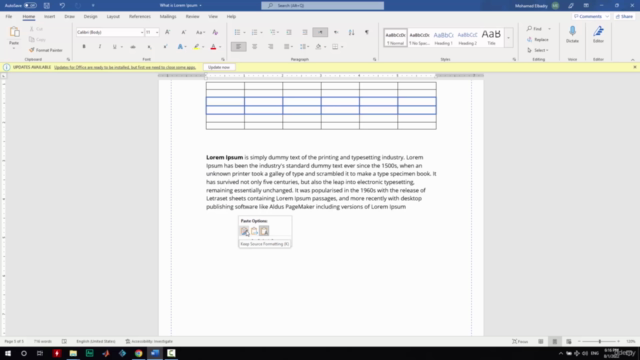Image resolution: width=640 pixels, height=360 pixels.
Task: Adjust the zoom slider handle
Action: (x=600, y=341)
